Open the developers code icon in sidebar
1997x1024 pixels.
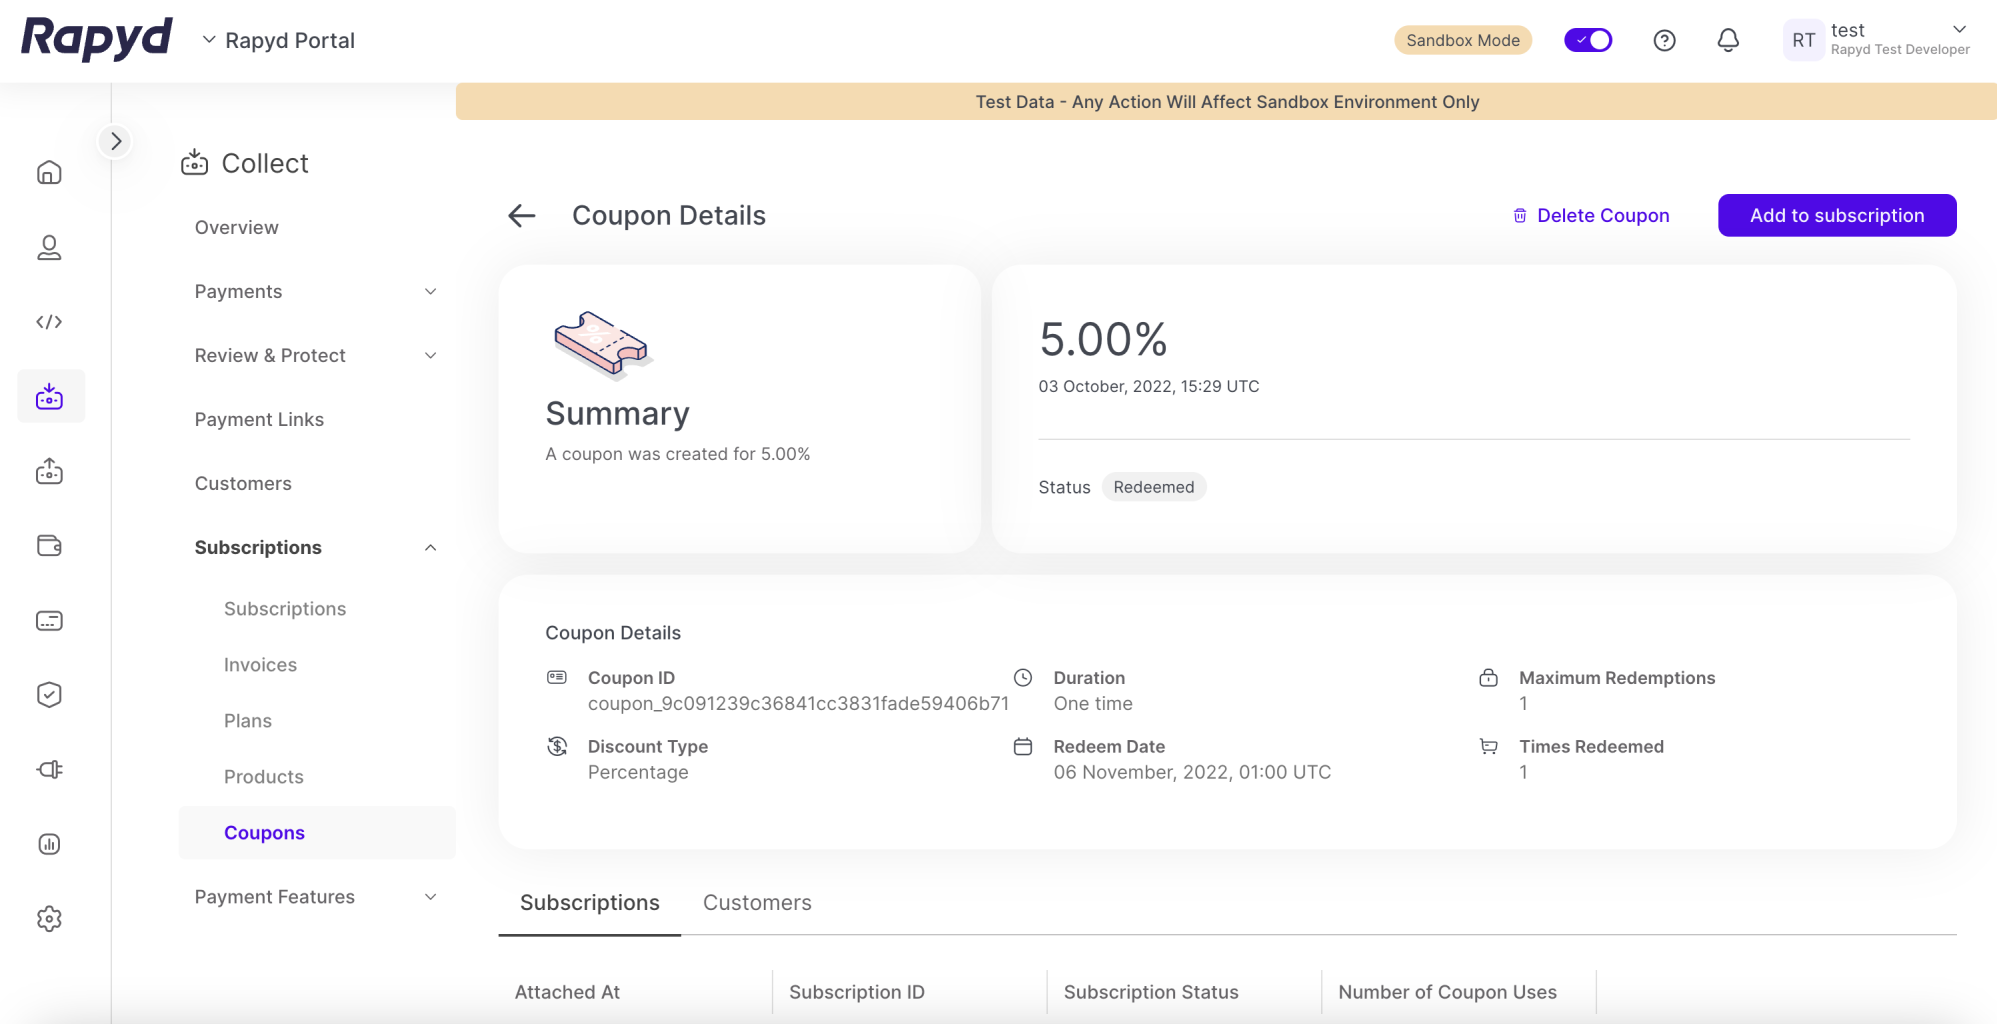49,322
